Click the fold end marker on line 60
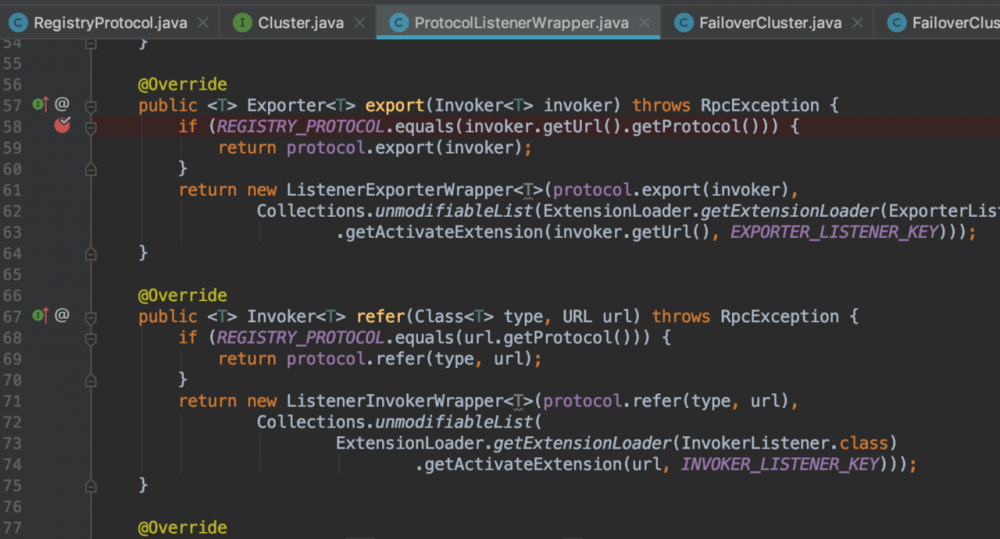This screenshot has width=1000, height=539. point(91,170)
